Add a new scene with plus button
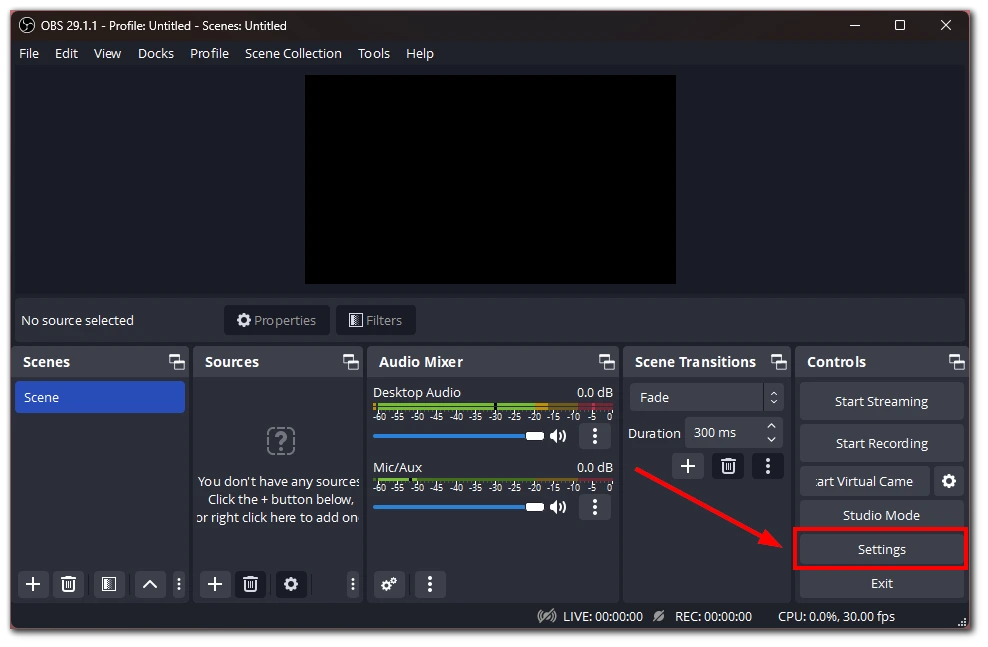Screen dimensions: 988x647 pos(33,585)
